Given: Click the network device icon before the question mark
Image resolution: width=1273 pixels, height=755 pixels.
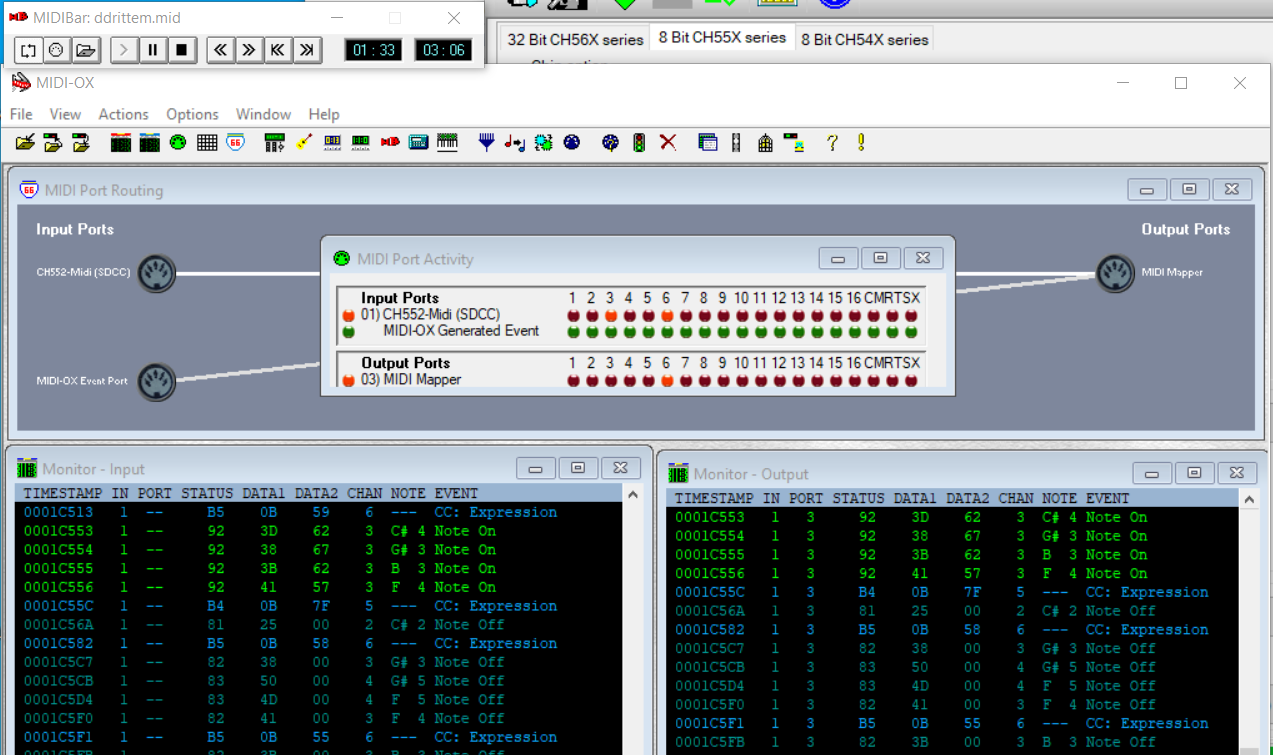Looking at the screenshot, I should tap(794, 143).
